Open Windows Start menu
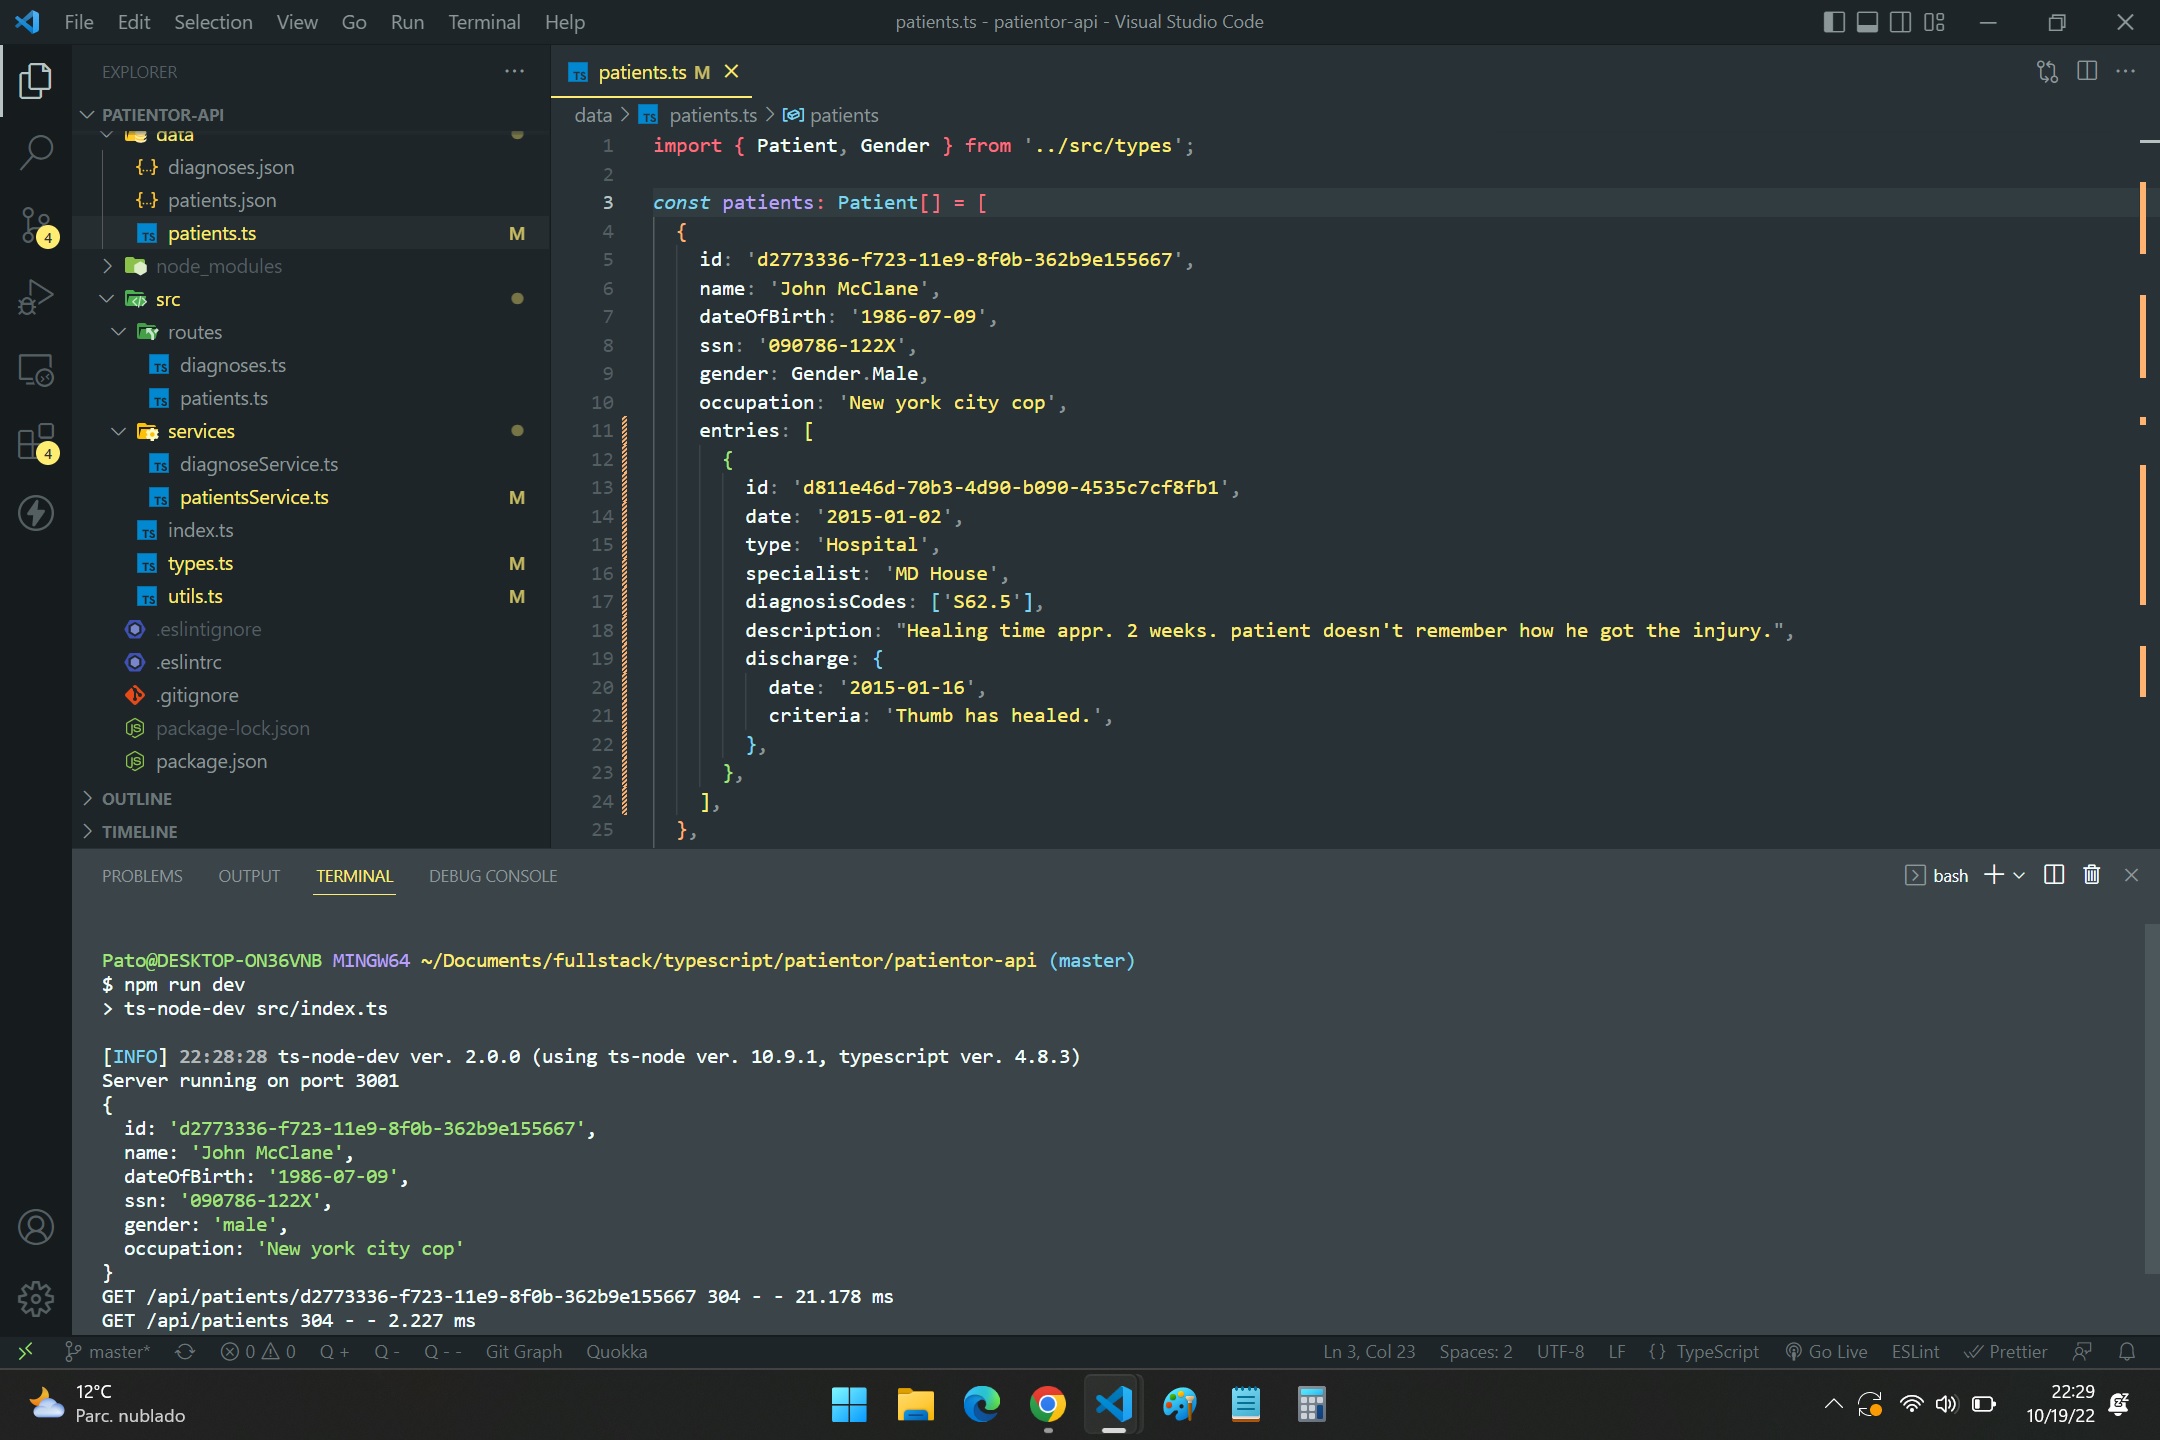 tap(849, 1405)
